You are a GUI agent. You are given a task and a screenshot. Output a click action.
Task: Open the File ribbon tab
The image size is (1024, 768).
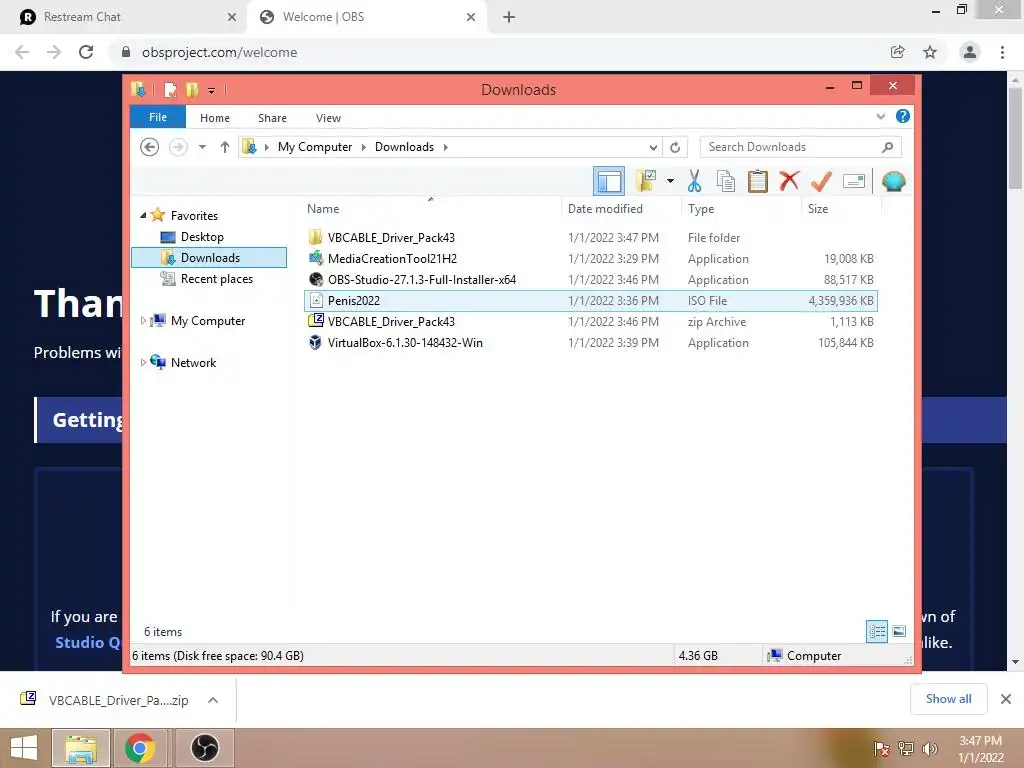[158, 117]
